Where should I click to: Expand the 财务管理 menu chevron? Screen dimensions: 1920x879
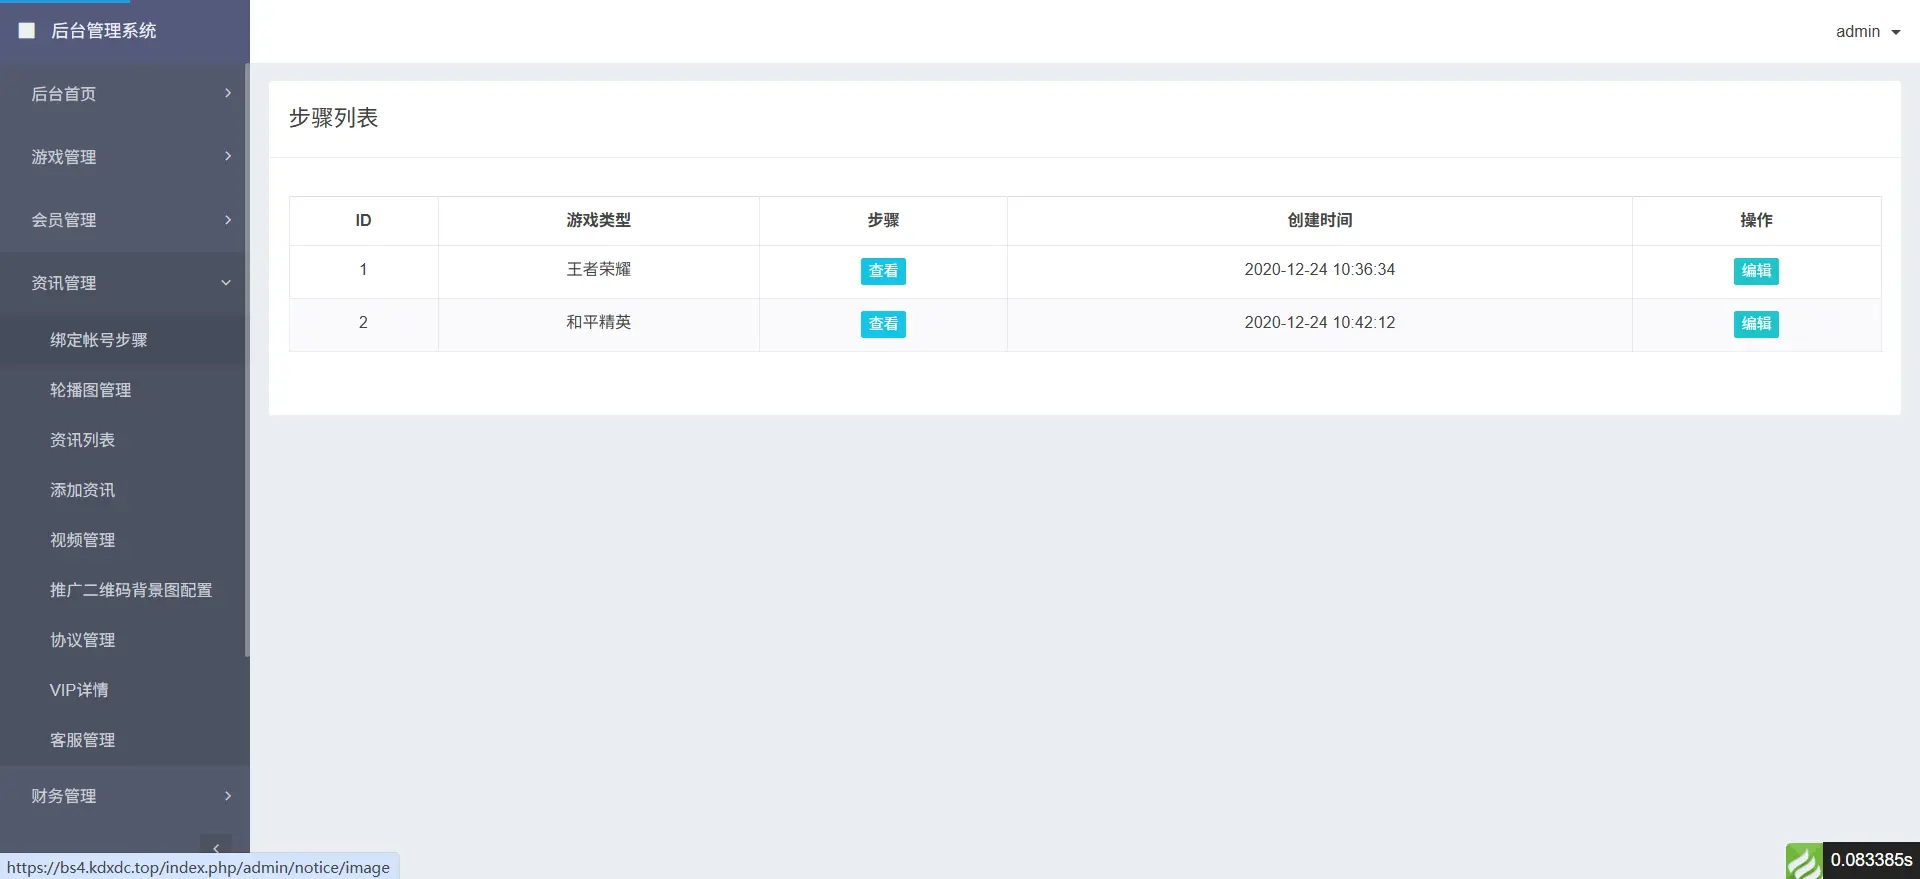click(x=228, y=796)
